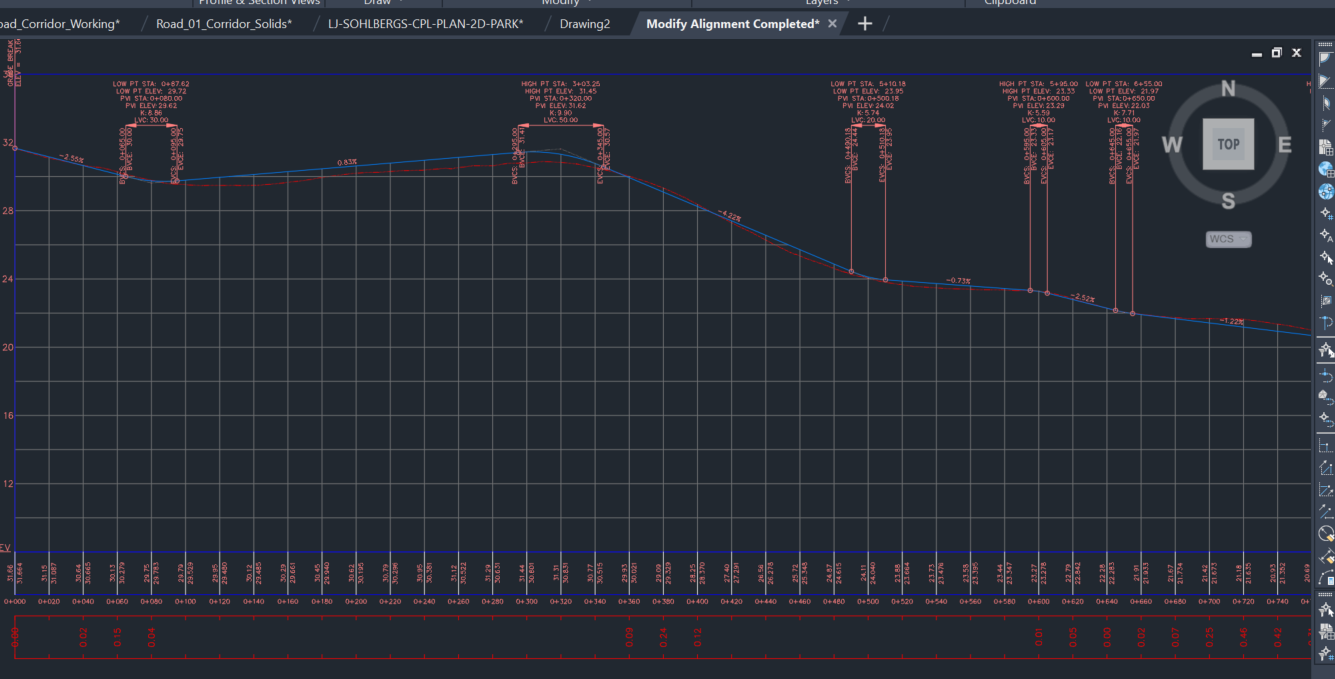The width and height of the screenshot is (1335, 679).
Task: Click the Match Radius arc icon
Action: pyautogui.click(x=1326, y=533)
